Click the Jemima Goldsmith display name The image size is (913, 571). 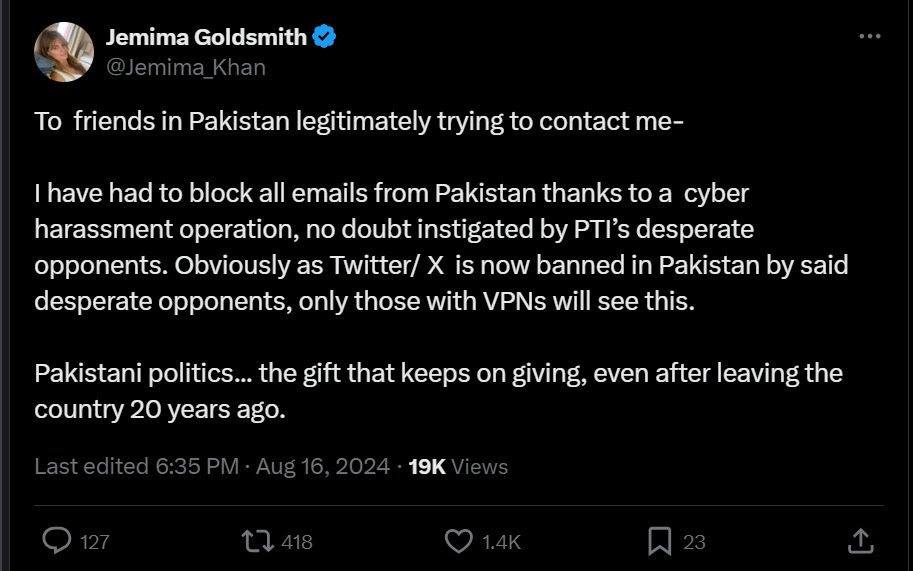point(206,38)
